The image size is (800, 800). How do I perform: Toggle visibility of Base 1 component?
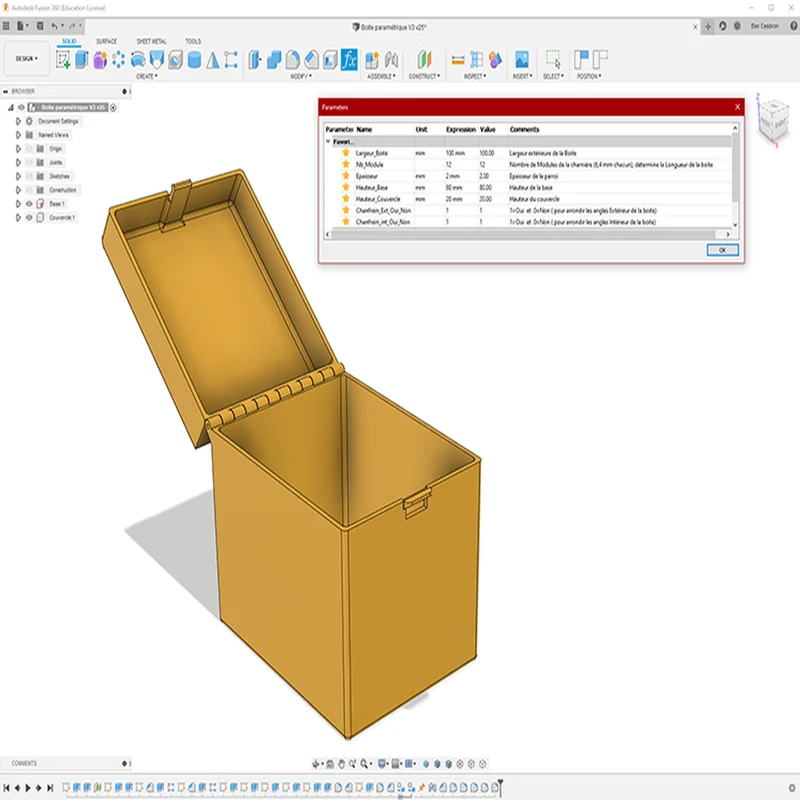coord(29,204)
